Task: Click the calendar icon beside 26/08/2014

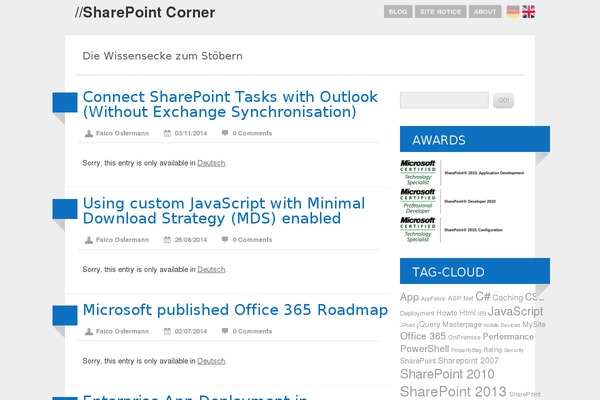Action: [167, 240]
